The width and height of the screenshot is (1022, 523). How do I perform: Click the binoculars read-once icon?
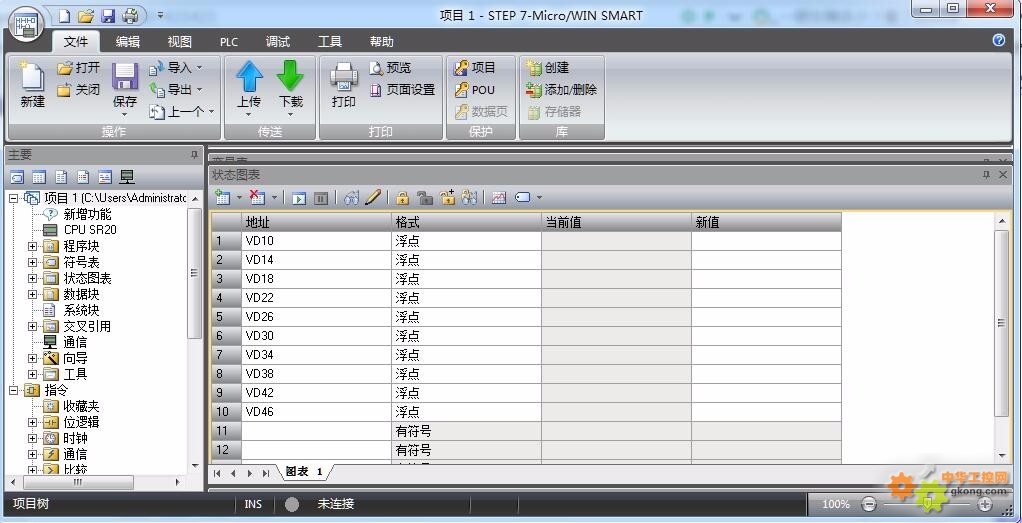[x=351, y=198]
